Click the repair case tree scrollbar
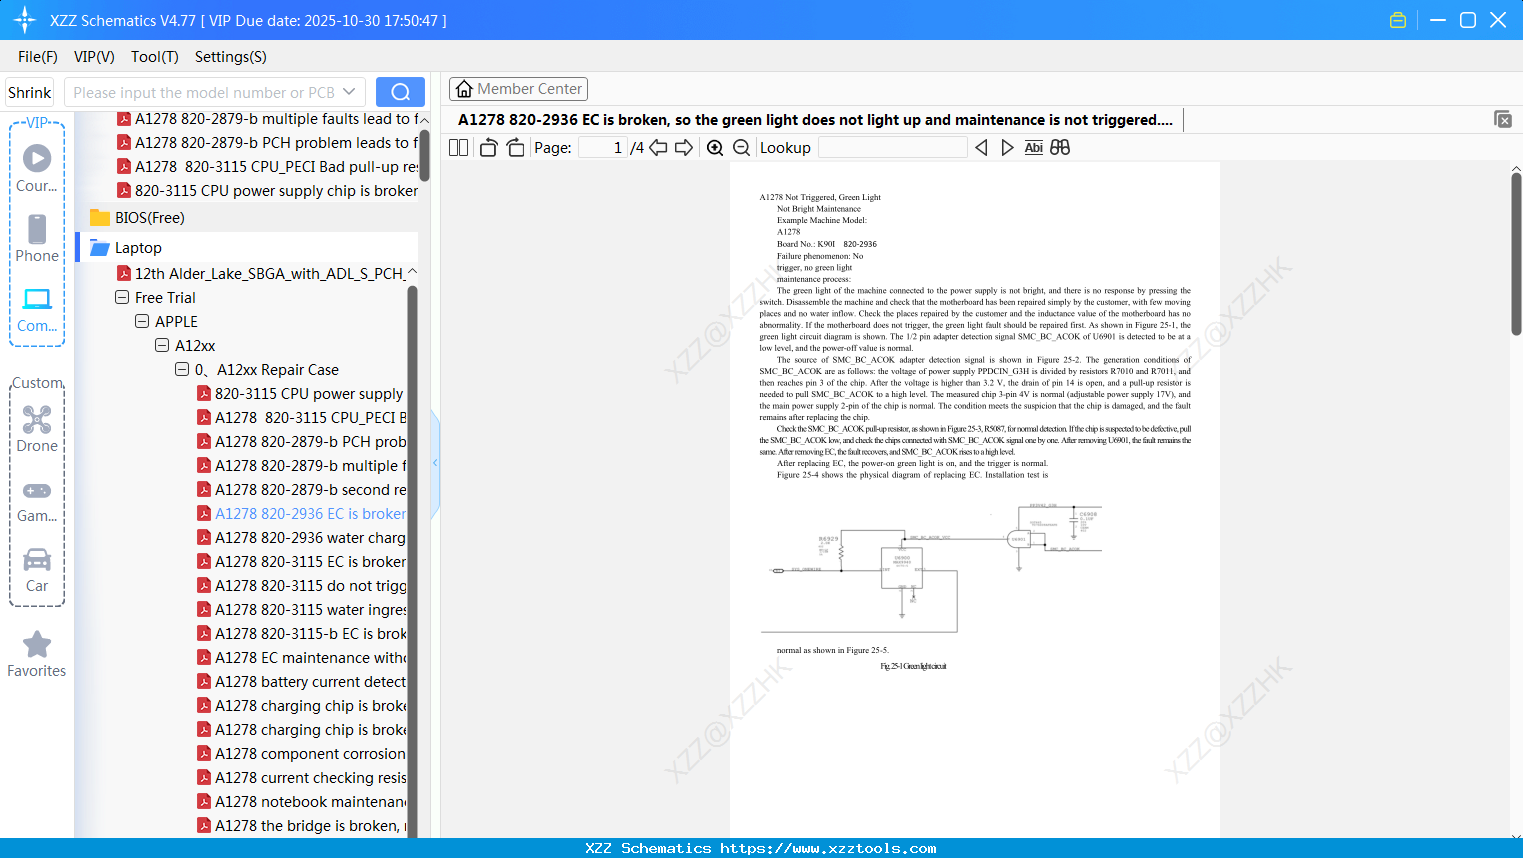Viewport: 1523px width, 858px height. [412, 560]
